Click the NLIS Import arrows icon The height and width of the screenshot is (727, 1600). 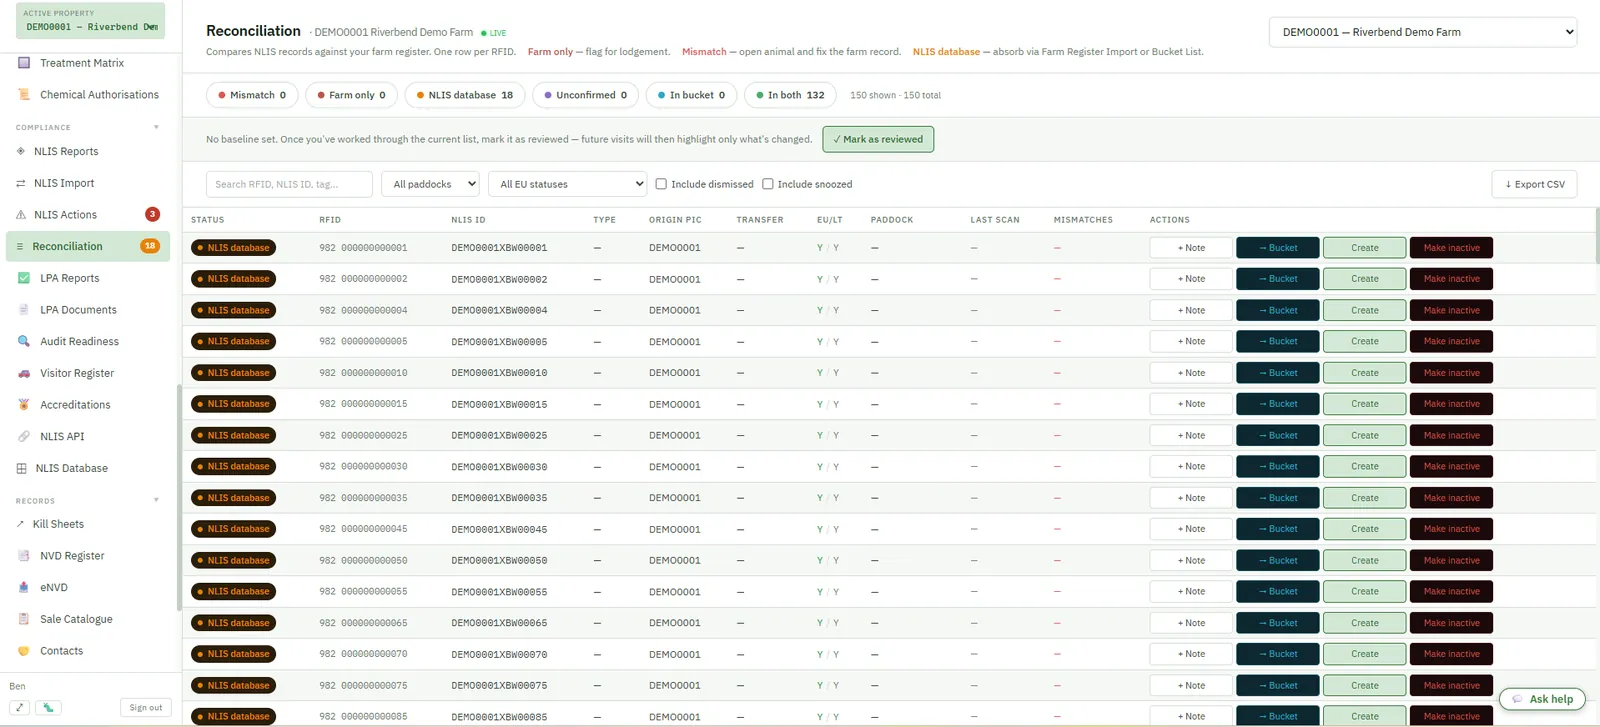(x=21, y=183)
